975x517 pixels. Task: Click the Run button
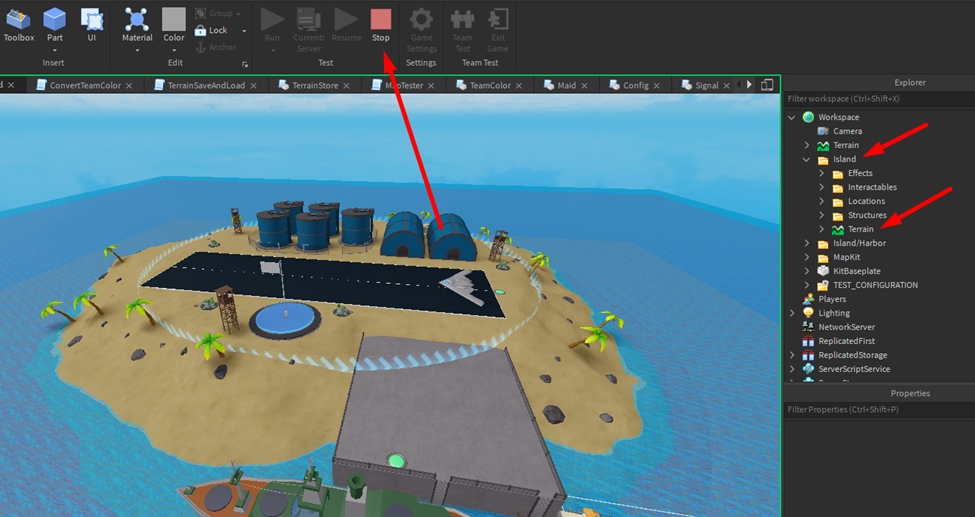pyautogui.click(x=272, y=26)
